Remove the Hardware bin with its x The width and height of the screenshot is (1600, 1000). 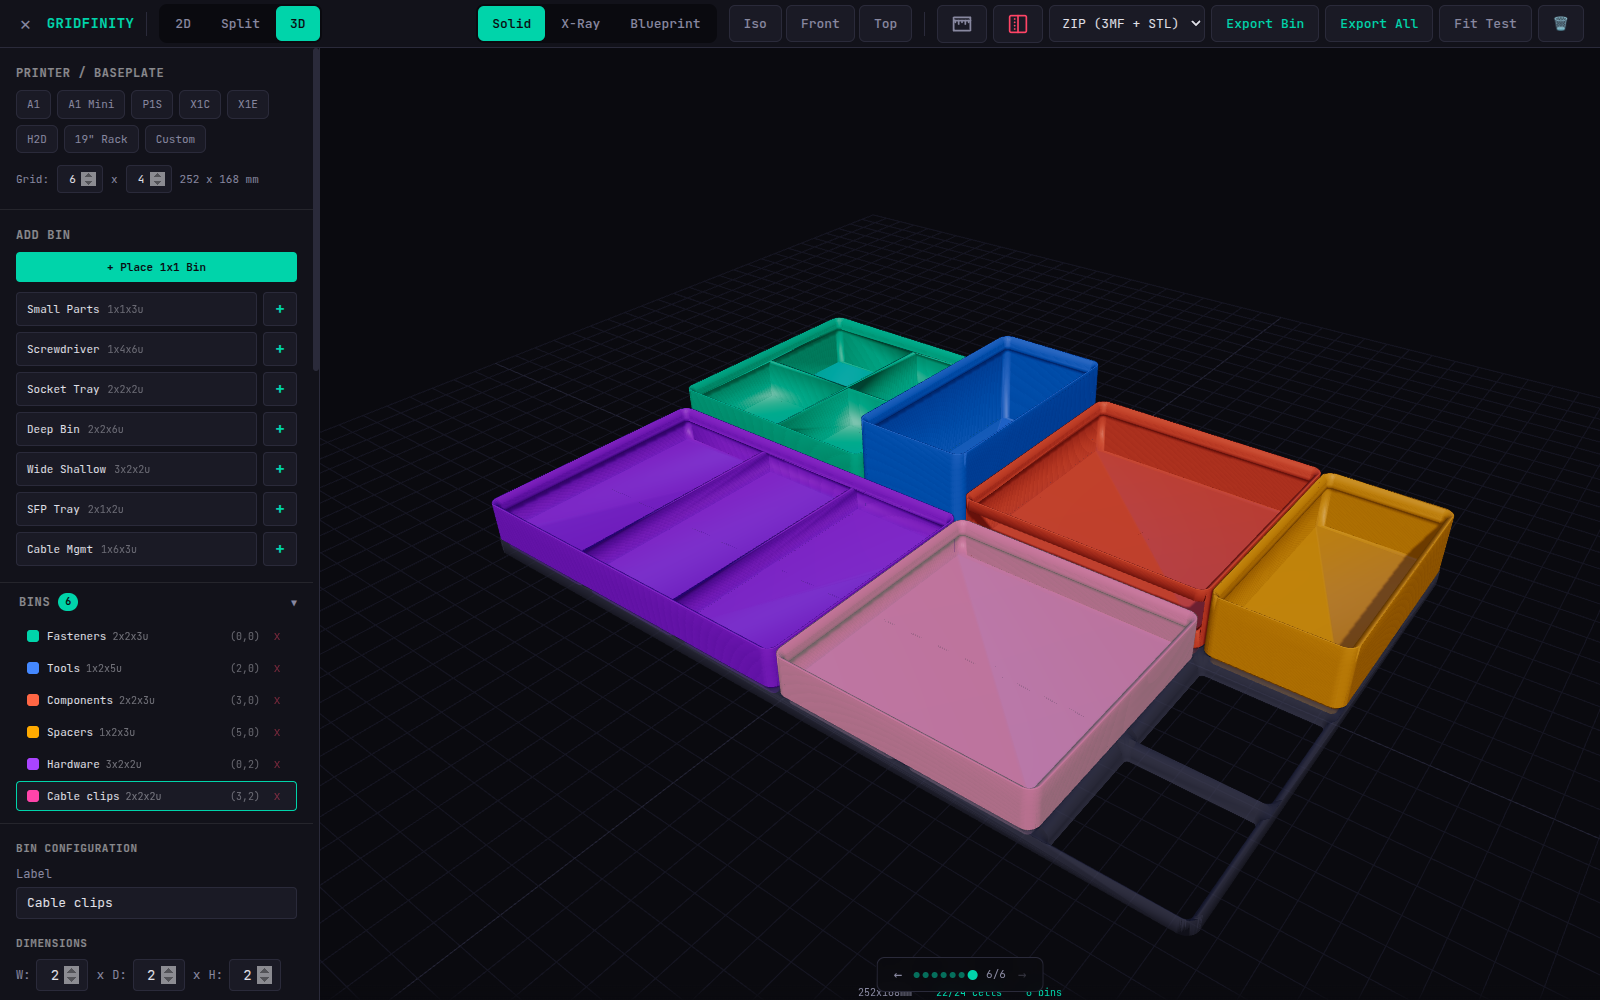pos(277,764)
